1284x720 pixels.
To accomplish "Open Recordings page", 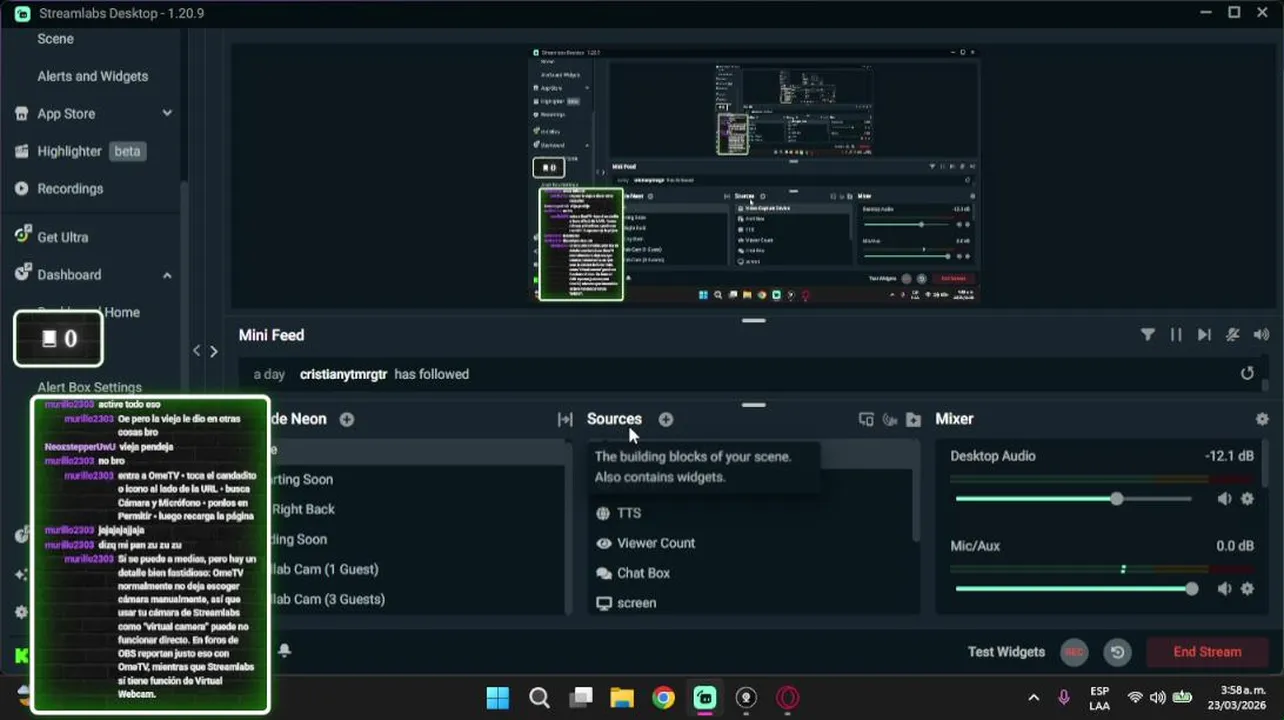I will point(70,188).
